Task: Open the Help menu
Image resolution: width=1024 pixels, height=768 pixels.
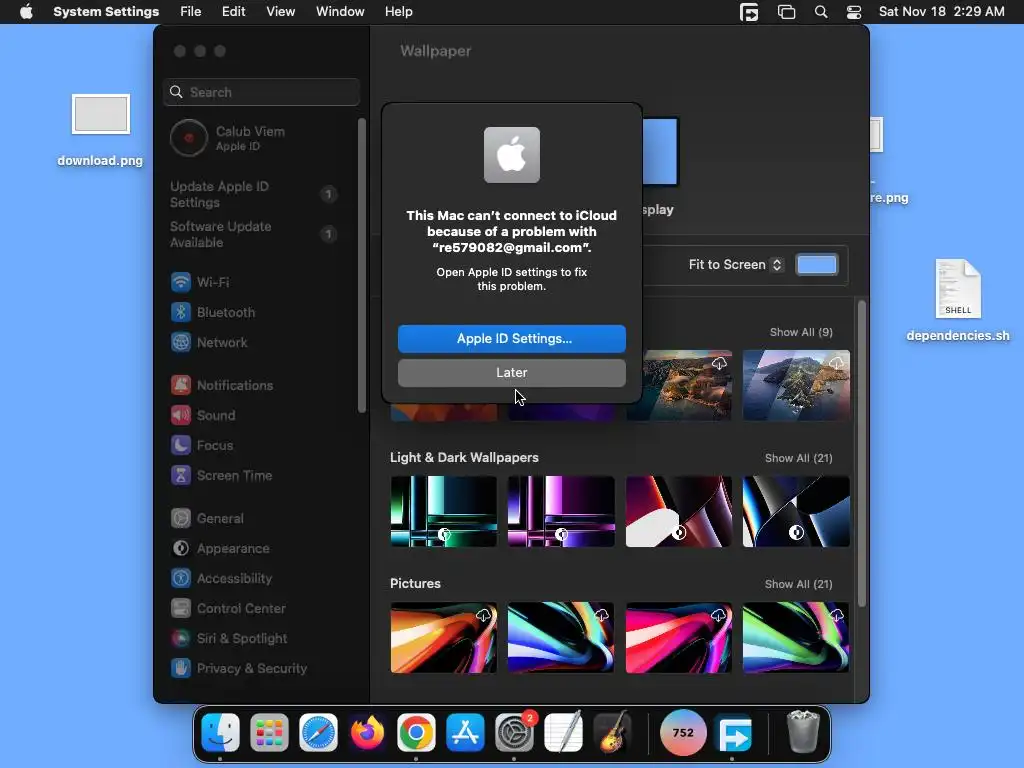Action: pos(398,11)
